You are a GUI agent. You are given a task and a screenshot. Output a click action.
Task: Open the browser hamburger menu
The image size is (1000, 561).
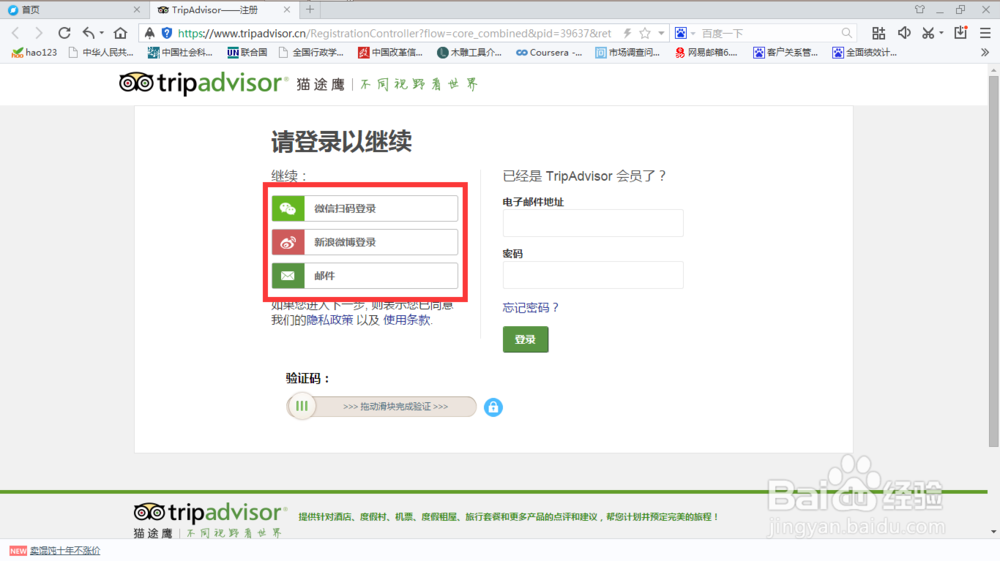point(985,33)
